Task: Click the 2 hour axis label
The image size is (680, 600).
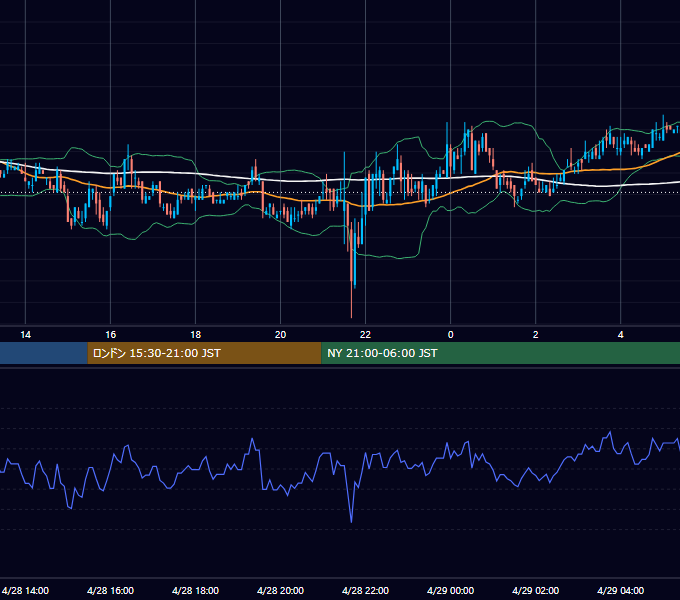Action: point(536,335)
